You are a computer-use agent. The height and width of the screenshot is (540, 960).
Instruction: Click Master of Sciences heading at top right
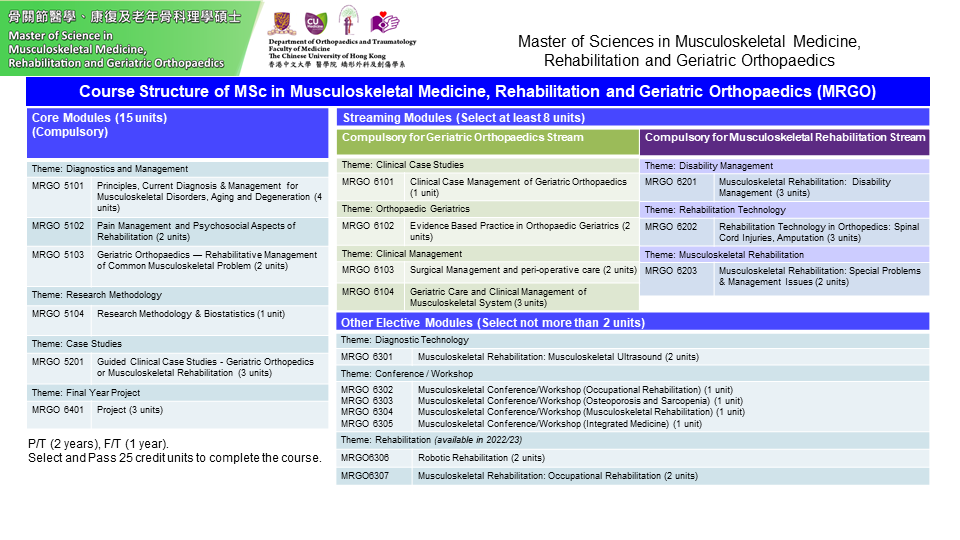[689, 51]
